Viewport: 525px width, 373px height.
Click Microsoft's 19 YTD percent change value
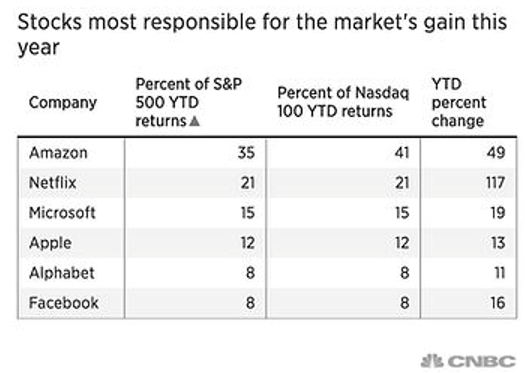point(498,213)
